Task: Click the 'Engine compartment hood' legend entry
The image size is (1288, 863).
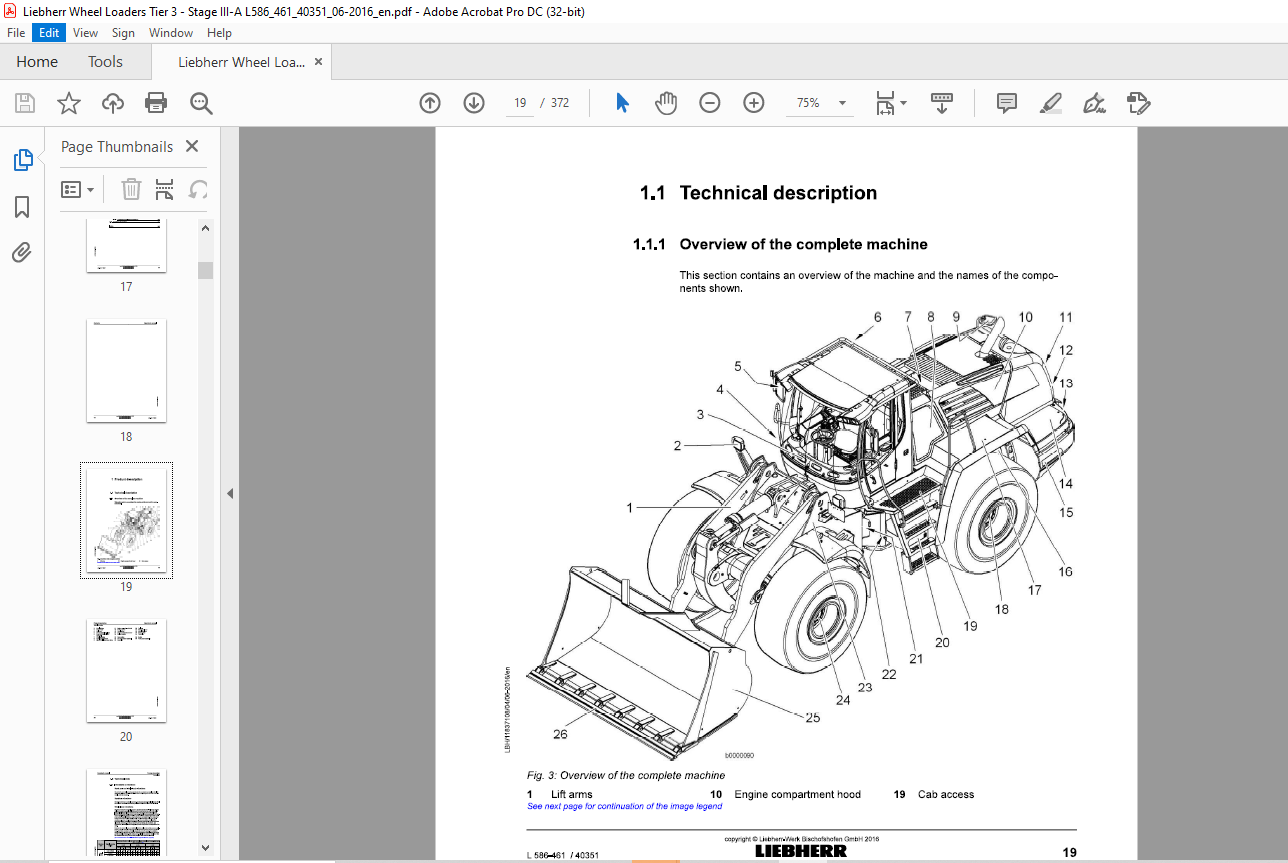Action: click(797, 794)
